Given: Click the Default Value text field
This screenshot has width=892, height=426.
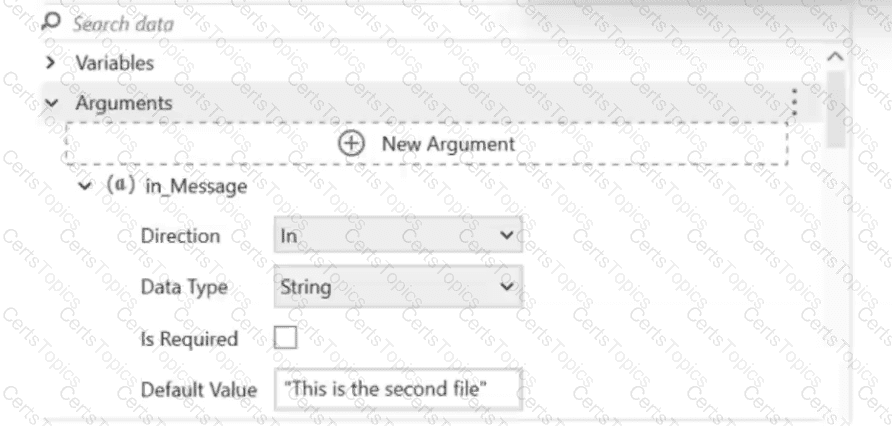Looking at the screenshot, I should 397,389.
